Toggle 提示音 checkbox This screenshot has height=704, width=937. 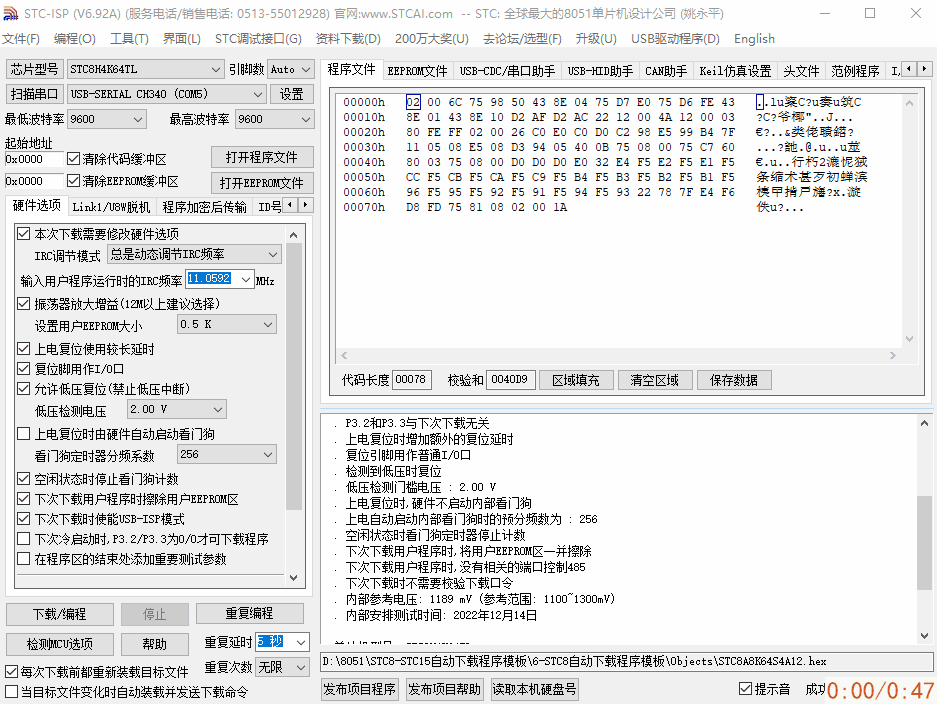(745, 689)
